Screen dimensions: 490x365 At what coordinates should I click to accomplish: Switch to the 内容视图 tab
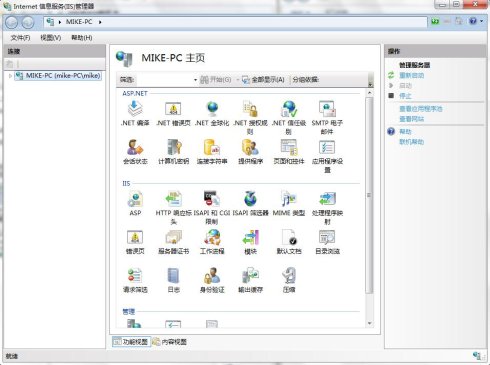[170, 342]
